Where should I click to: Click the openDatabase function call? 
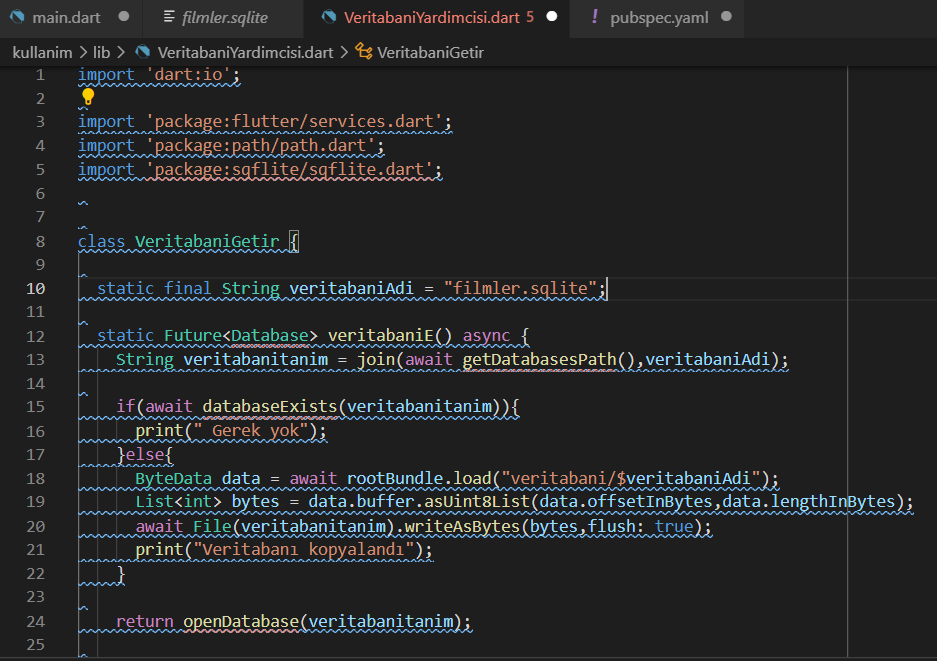pos(240,621)
